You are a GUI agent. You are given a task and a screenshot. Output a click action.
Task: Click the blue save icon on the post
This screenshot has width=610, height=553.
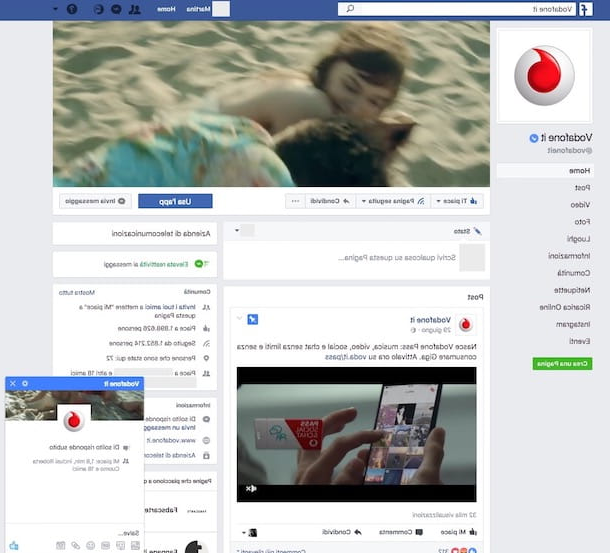click(x=252, y=320)
